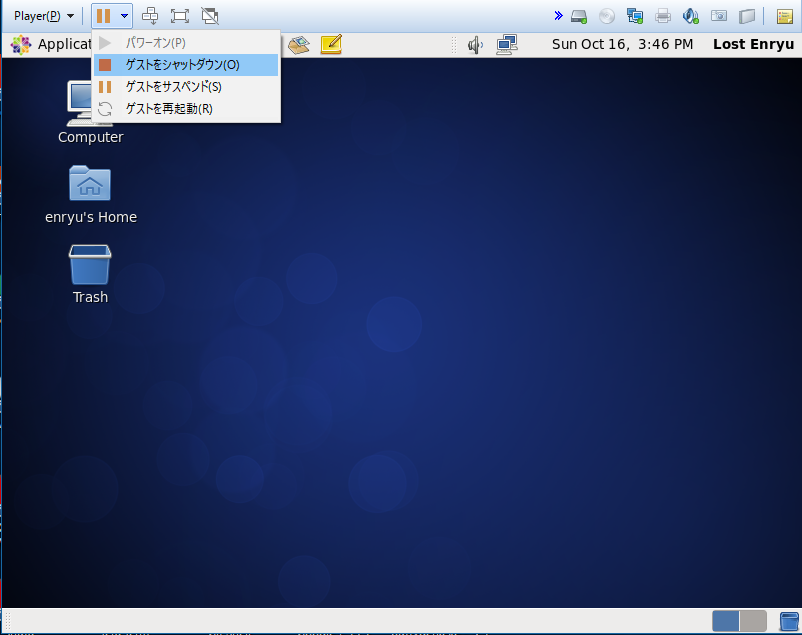Click the hard disk device icon
The image size is (802, 635).
pyautogui.click(x=579, y=16)
